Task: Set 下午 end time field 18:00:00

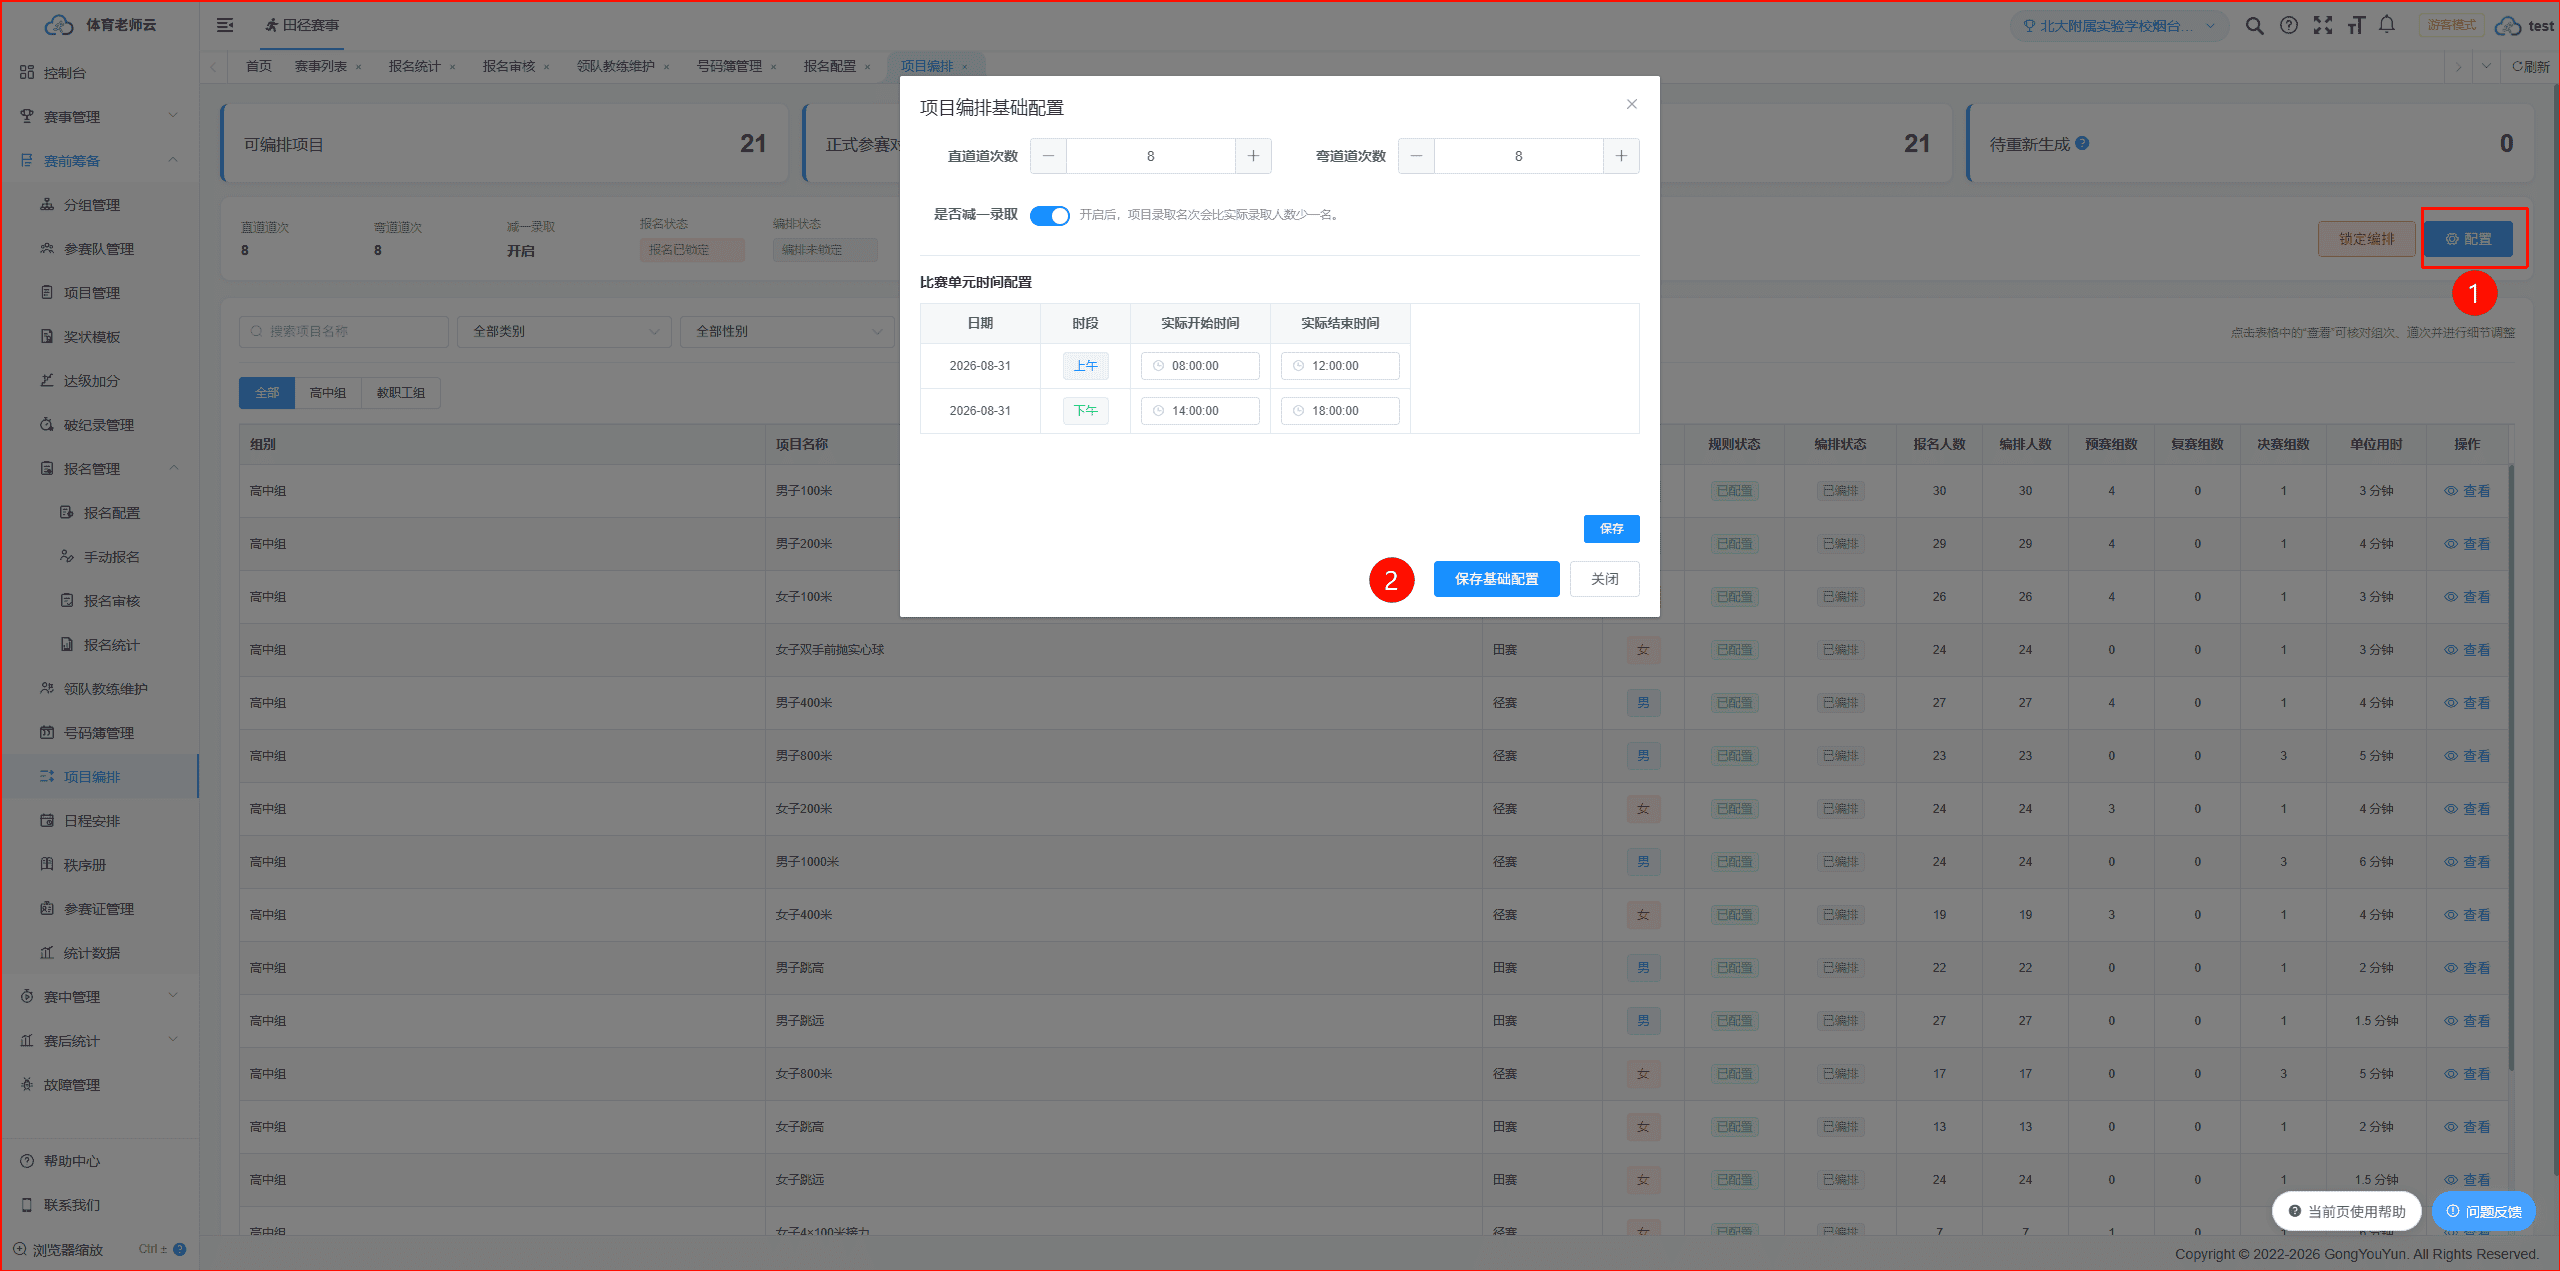Action: coord(1340,411)
